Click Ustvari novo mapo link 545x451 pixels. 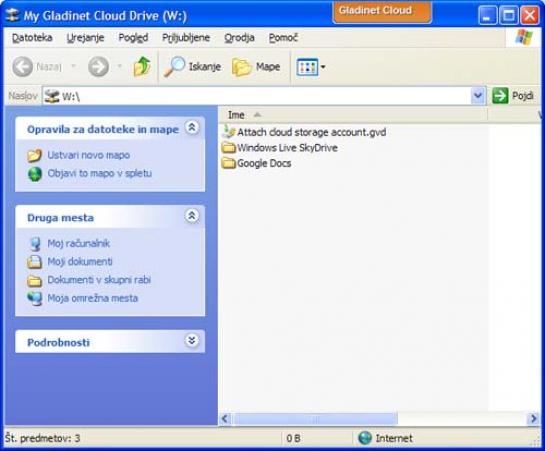(89, 155)
